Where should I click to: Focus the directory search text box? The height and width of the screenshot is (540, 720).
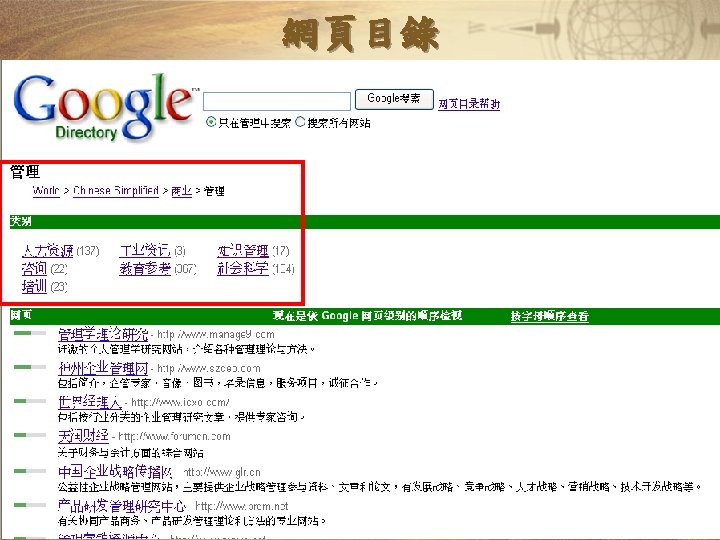[x=277, y=101]
